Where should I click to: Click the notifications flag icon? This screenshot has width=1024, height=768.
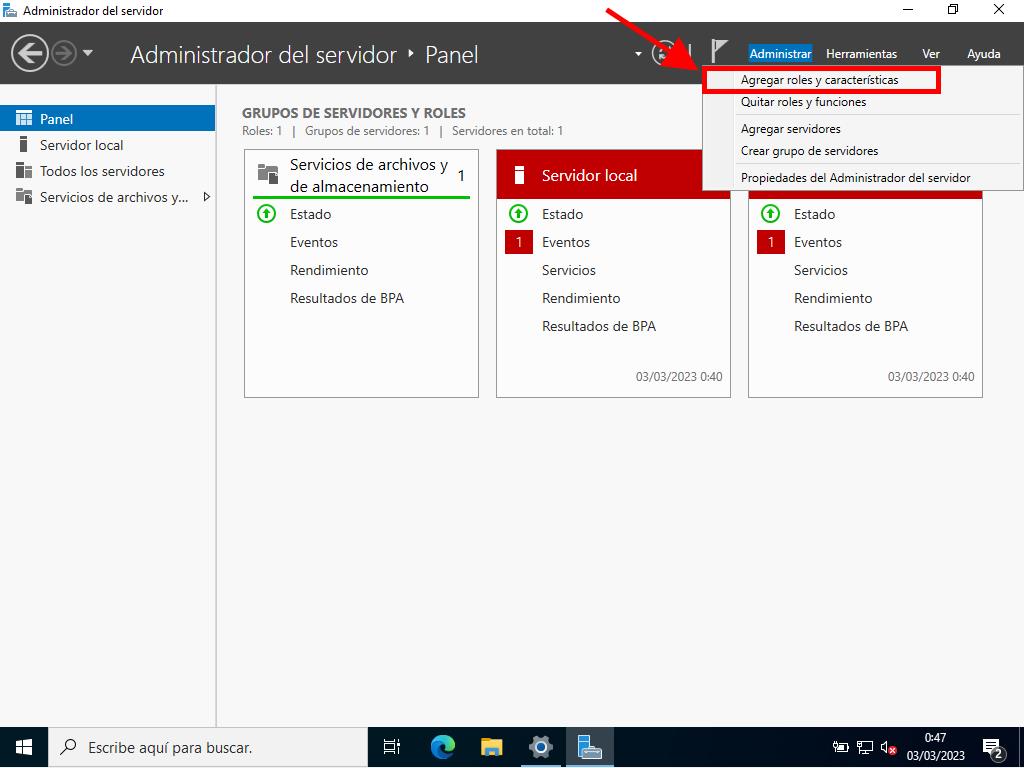[x=719, y=52]
